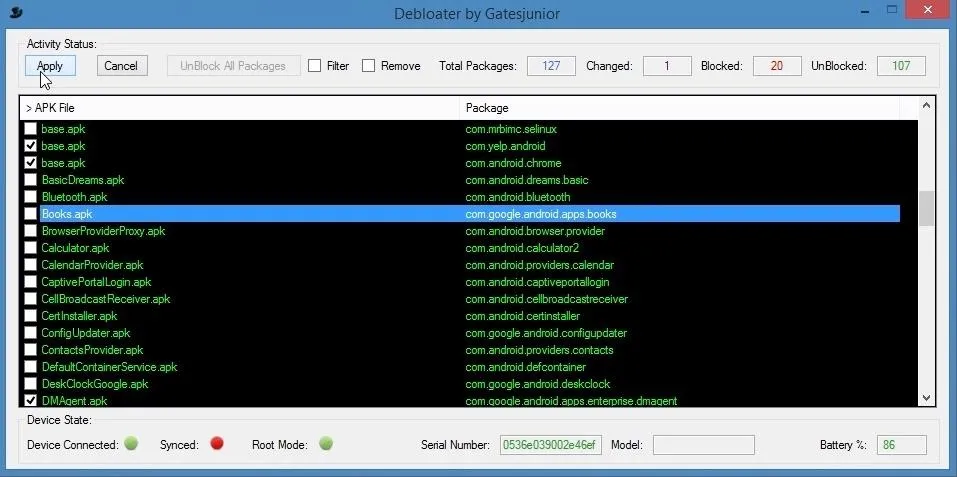The image size is (957, 477).
Task: Minimize the Debloater window
Action: pos(865,10)
